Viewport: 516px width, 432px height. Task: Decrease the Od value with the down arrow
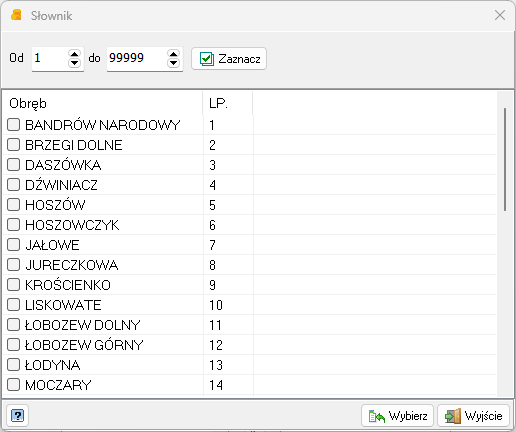click(x=74, y=63)
